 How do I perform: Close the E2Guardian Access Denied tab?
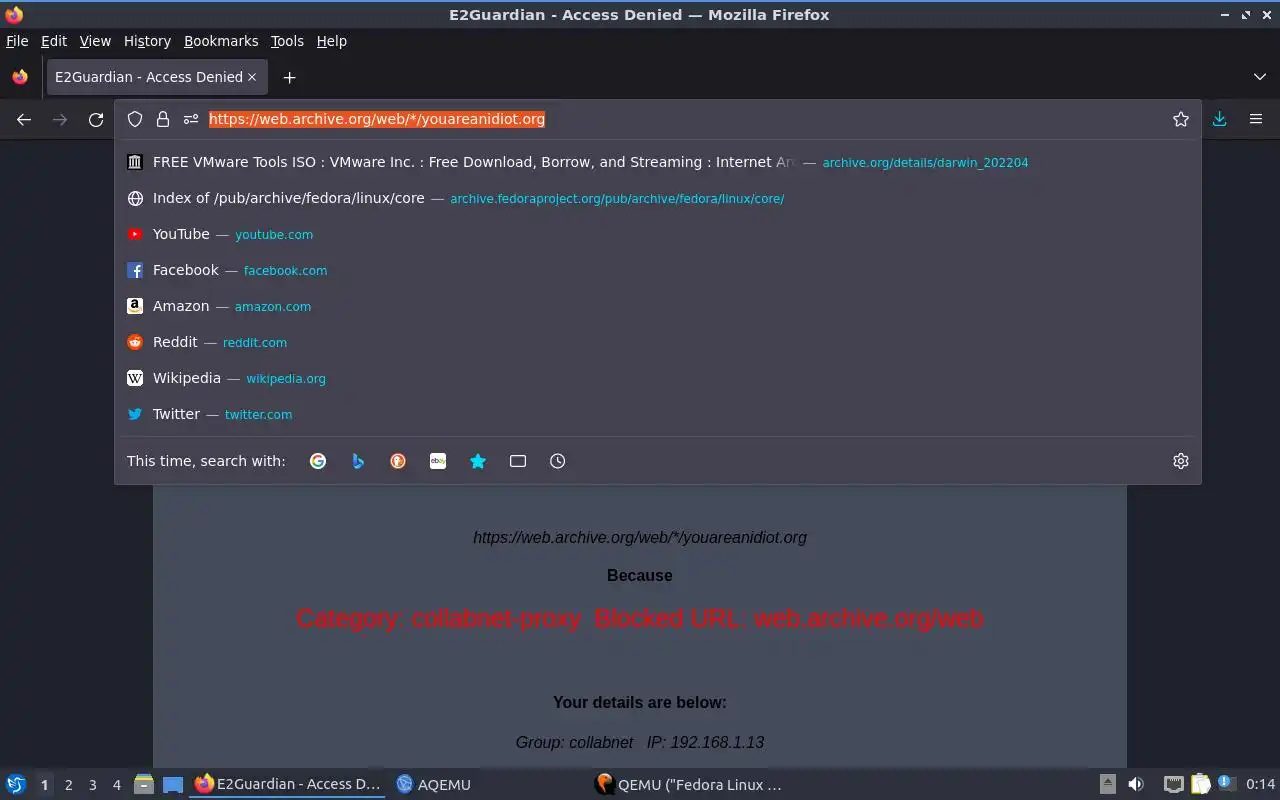pos(252,77)
